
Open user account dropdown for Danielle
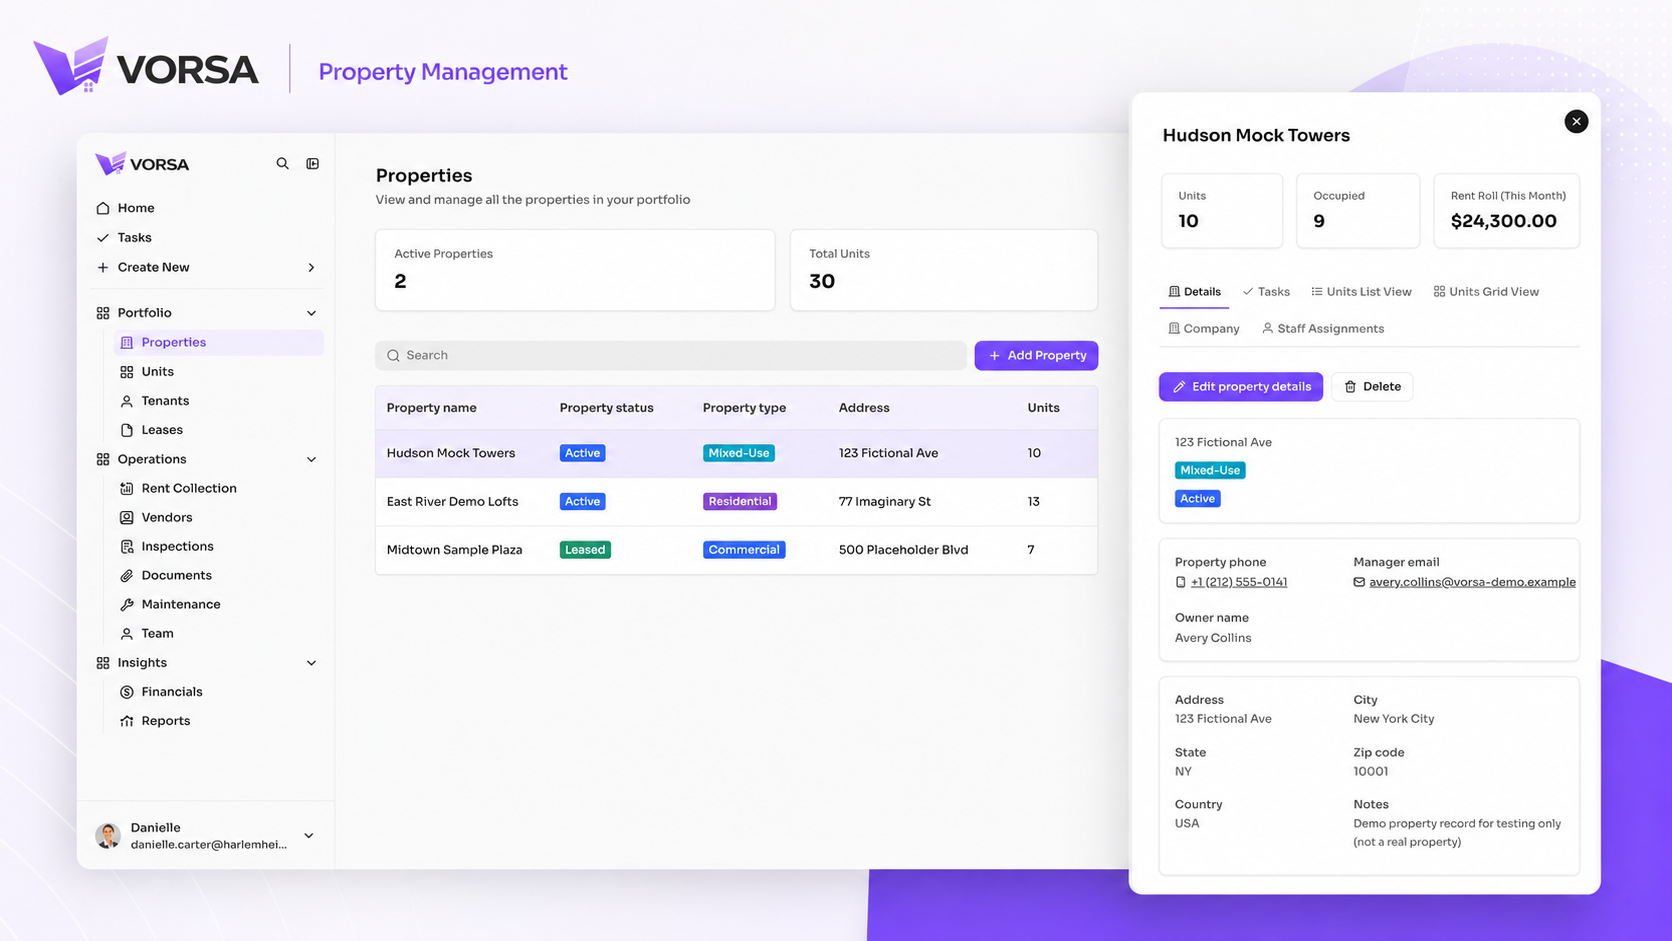pos(309,836)
